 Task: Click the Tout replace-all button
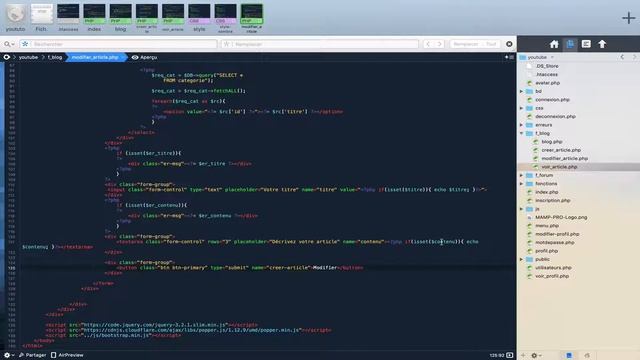(x=491, y=44)
